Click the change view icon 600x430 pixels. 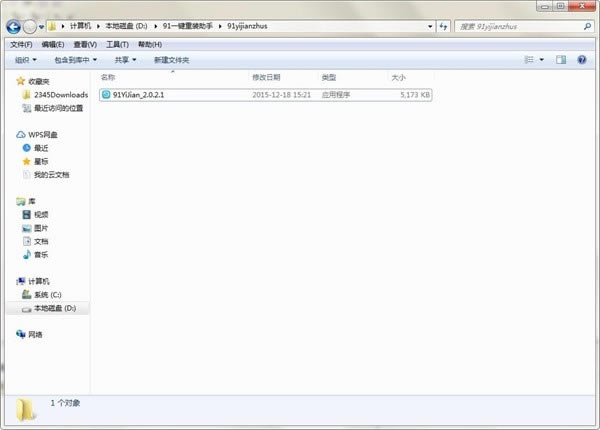pos(529,60)
